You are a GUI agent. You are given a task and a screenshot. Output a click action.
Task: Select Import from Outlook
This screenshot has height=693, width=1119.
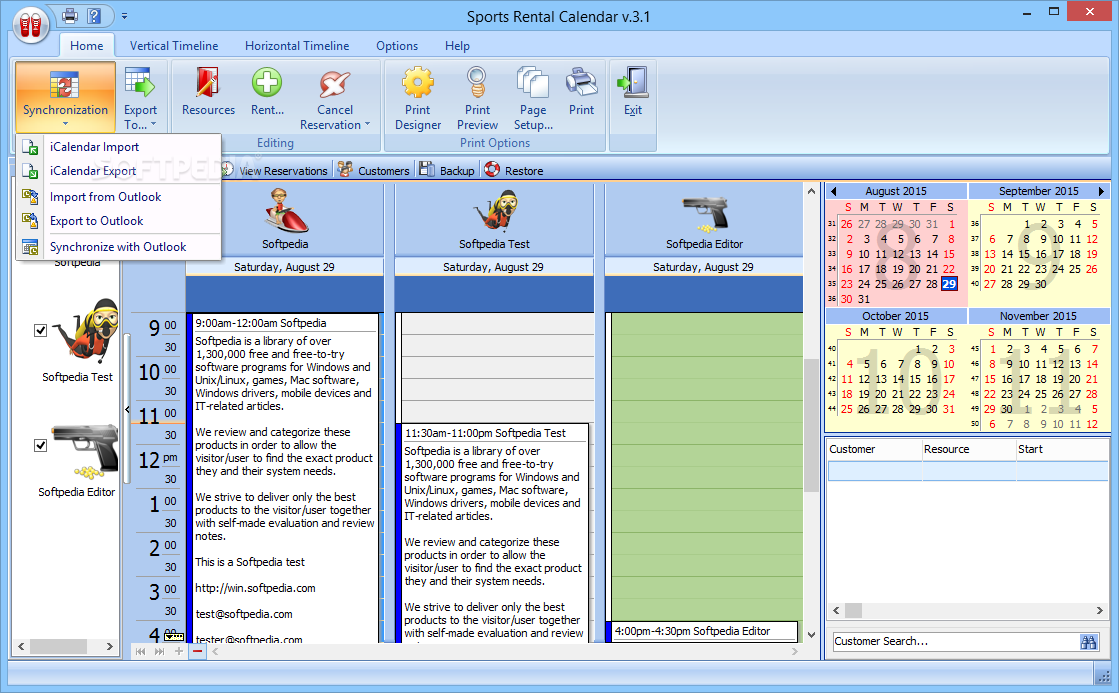(118, 197)
